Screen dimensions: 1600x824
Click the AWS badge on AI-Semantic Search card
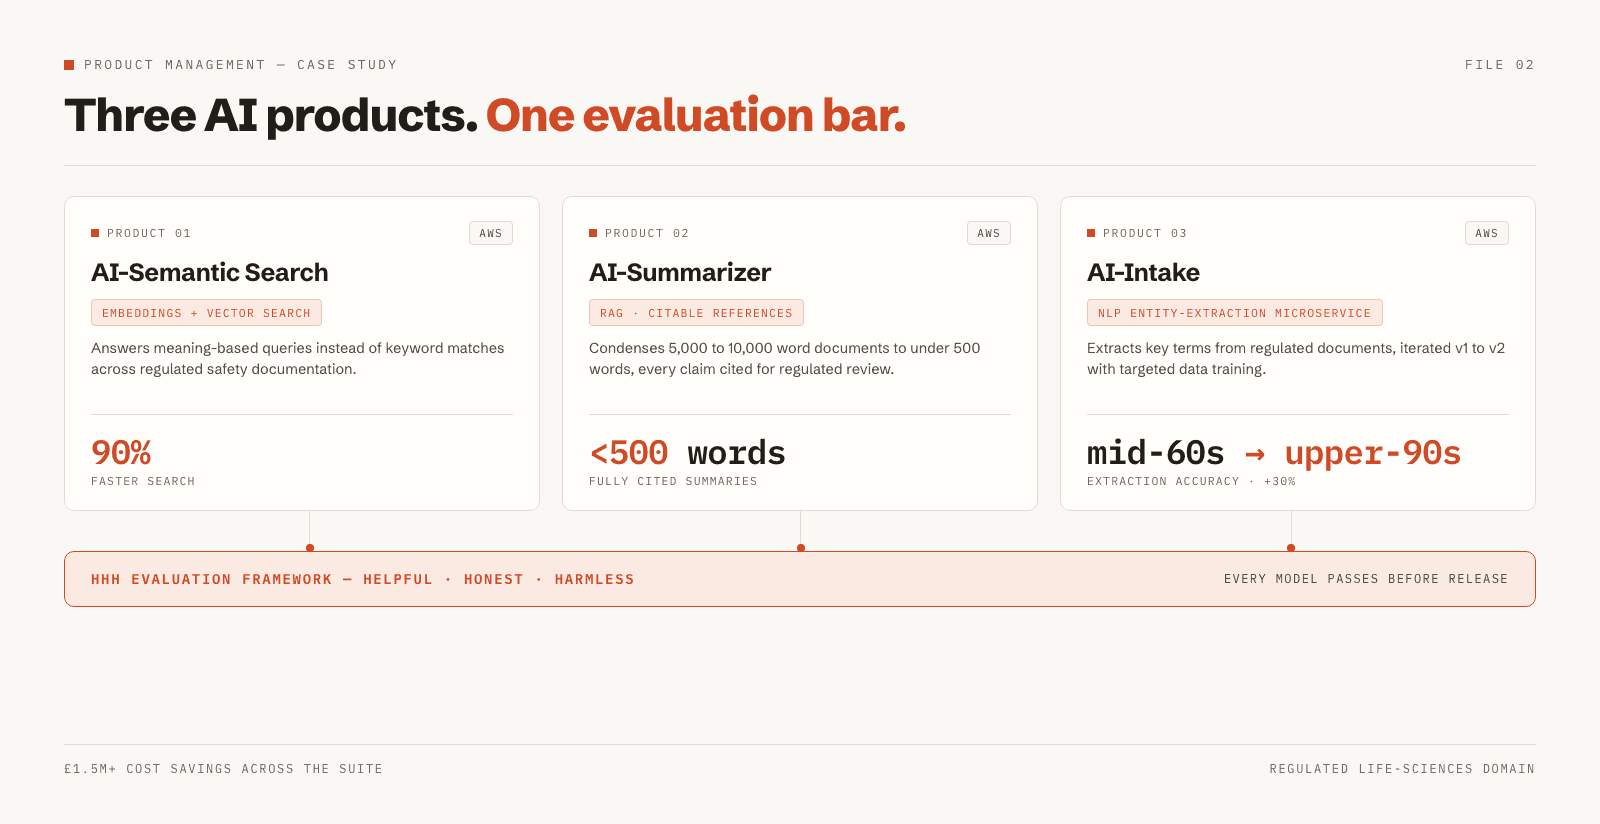click(x=491, y=233)
